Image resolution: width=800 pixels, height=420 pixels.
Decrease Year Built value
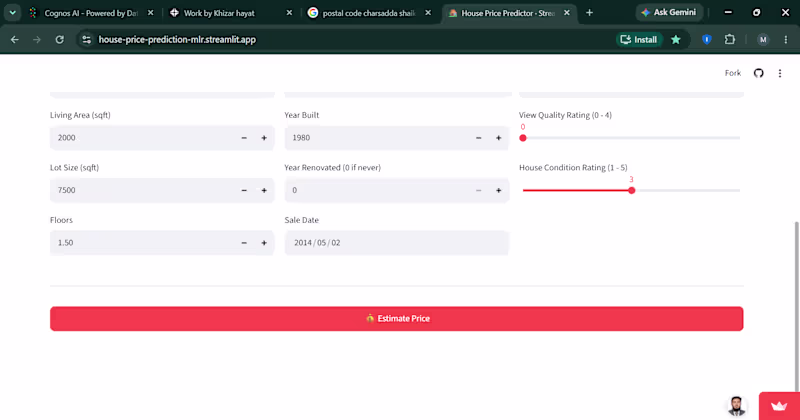click(479, 138)
